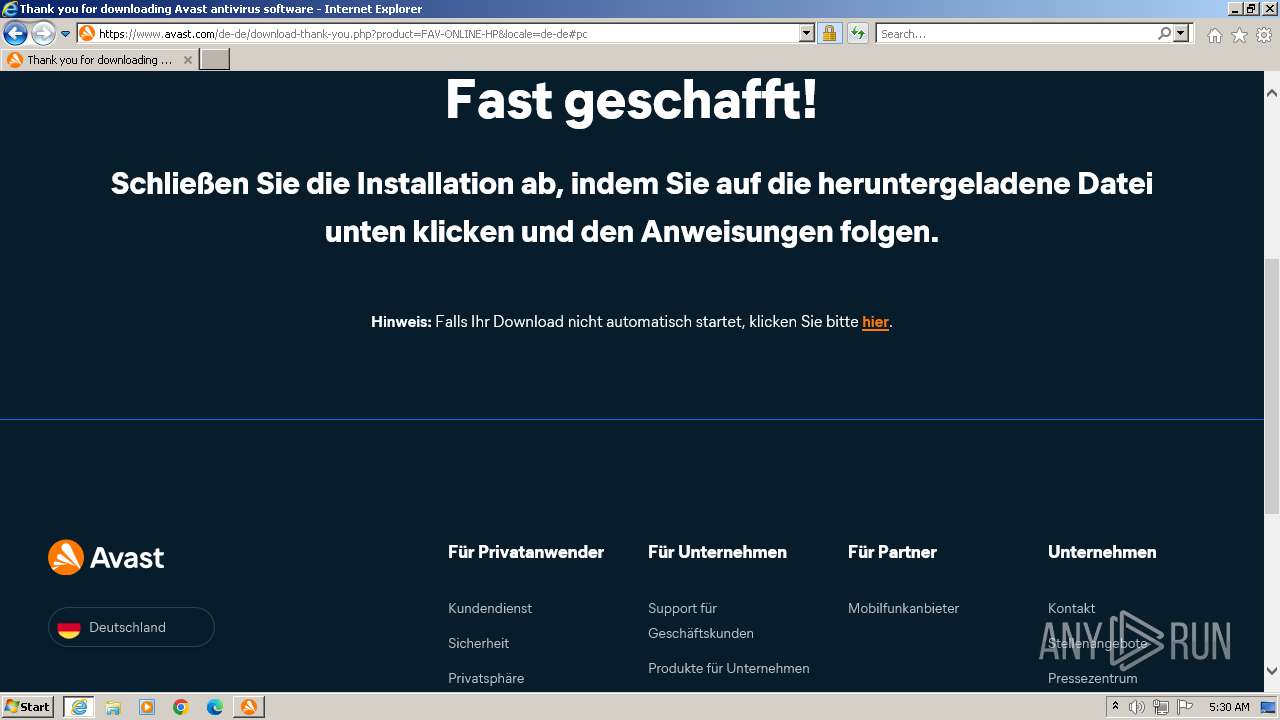Viewport: 1280px width, 720px height.
Task: Click the Home icon
Action: 1214,35
